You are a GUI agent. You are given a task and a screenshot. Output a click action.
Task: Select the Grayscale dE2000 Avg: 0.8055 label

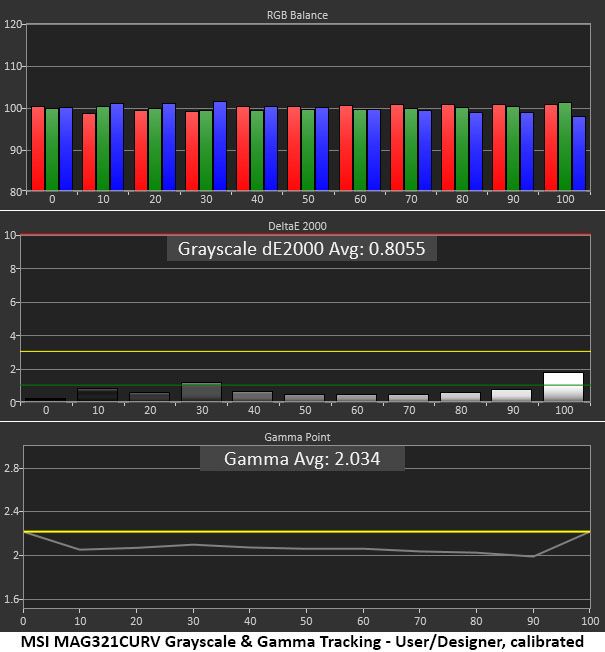(x=301, y=249)
